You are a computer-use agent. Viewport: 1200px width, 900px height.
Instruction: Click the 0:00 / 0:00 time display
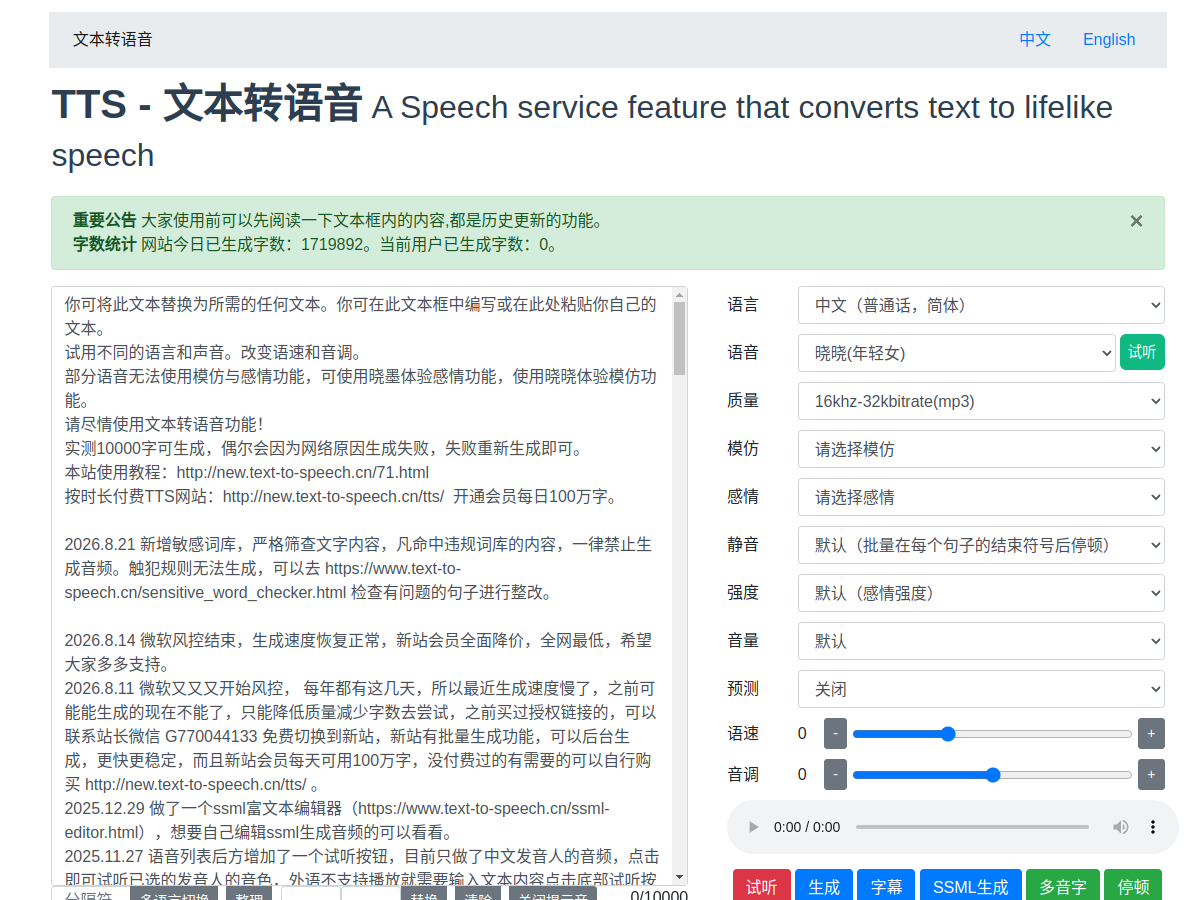[807, 827]
